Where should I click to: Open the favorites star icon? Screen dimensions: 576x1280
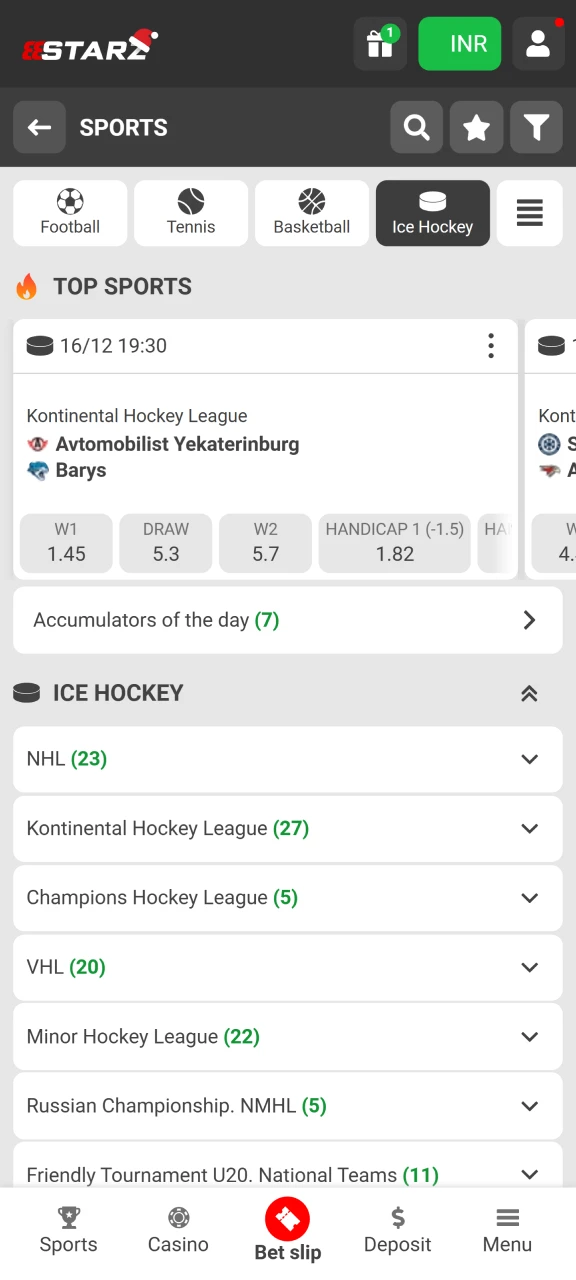476,127
